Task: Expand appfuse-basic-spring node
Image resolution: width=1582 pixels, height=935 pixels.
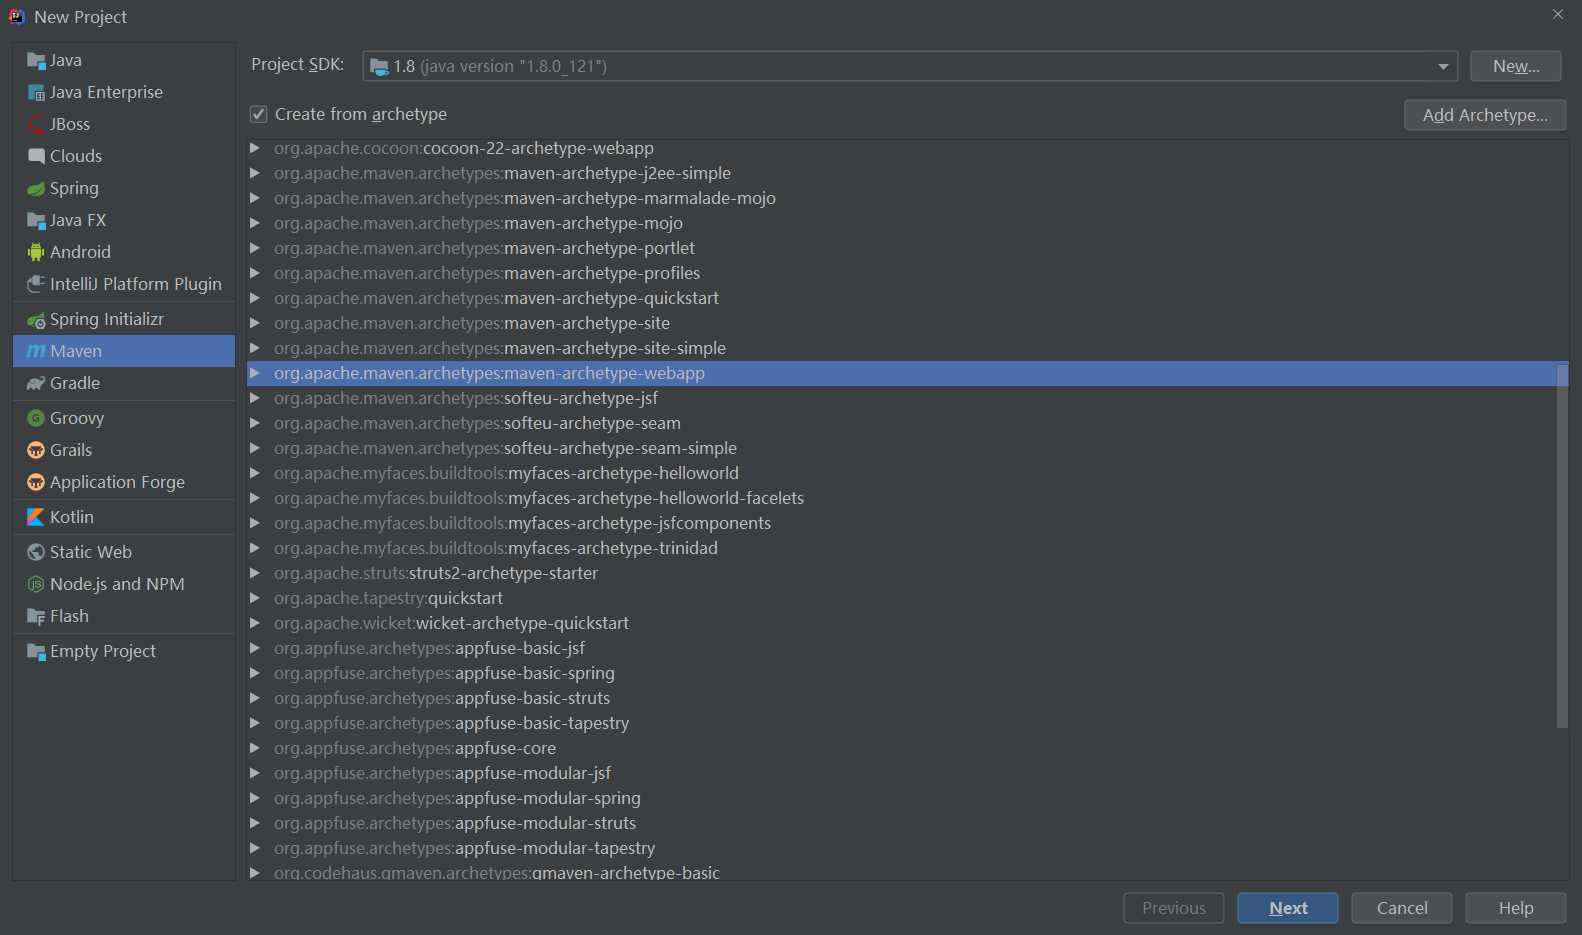Action: tap(255, 673)
